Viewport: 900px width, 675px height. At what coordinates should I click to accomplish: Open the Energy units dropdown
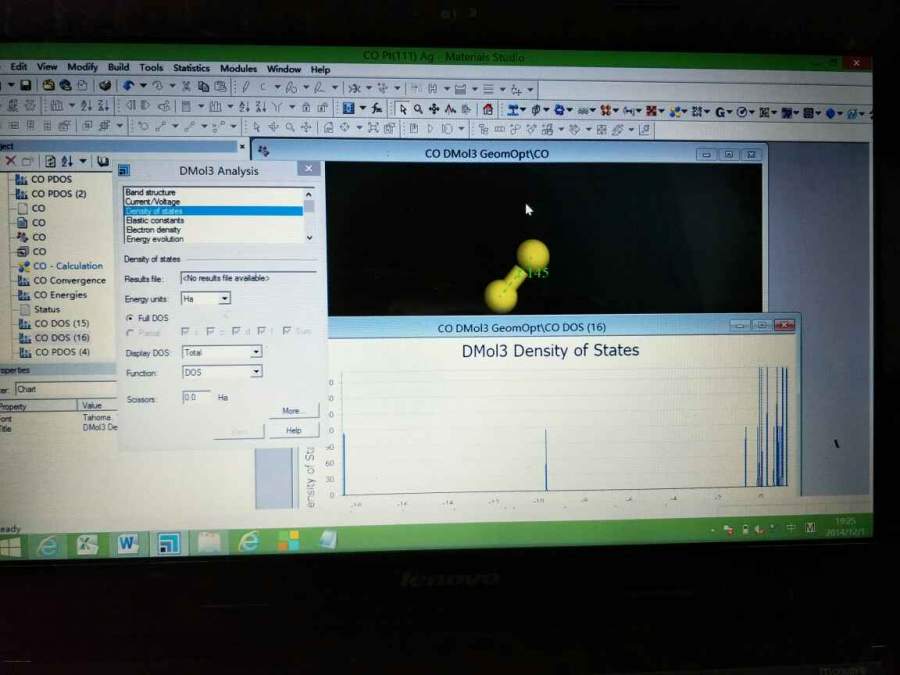click(224, 298)
